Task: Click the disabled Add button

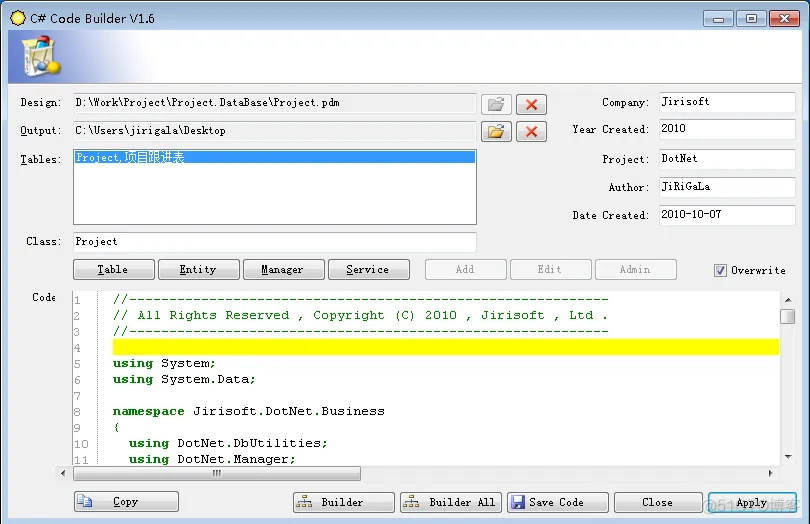Action: 465,269
